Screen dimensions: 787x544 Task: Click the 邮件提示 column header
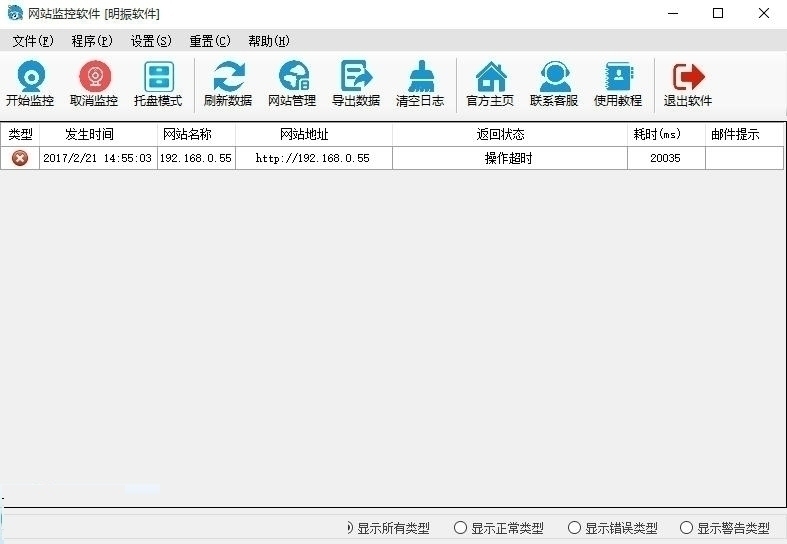point(744,134)
